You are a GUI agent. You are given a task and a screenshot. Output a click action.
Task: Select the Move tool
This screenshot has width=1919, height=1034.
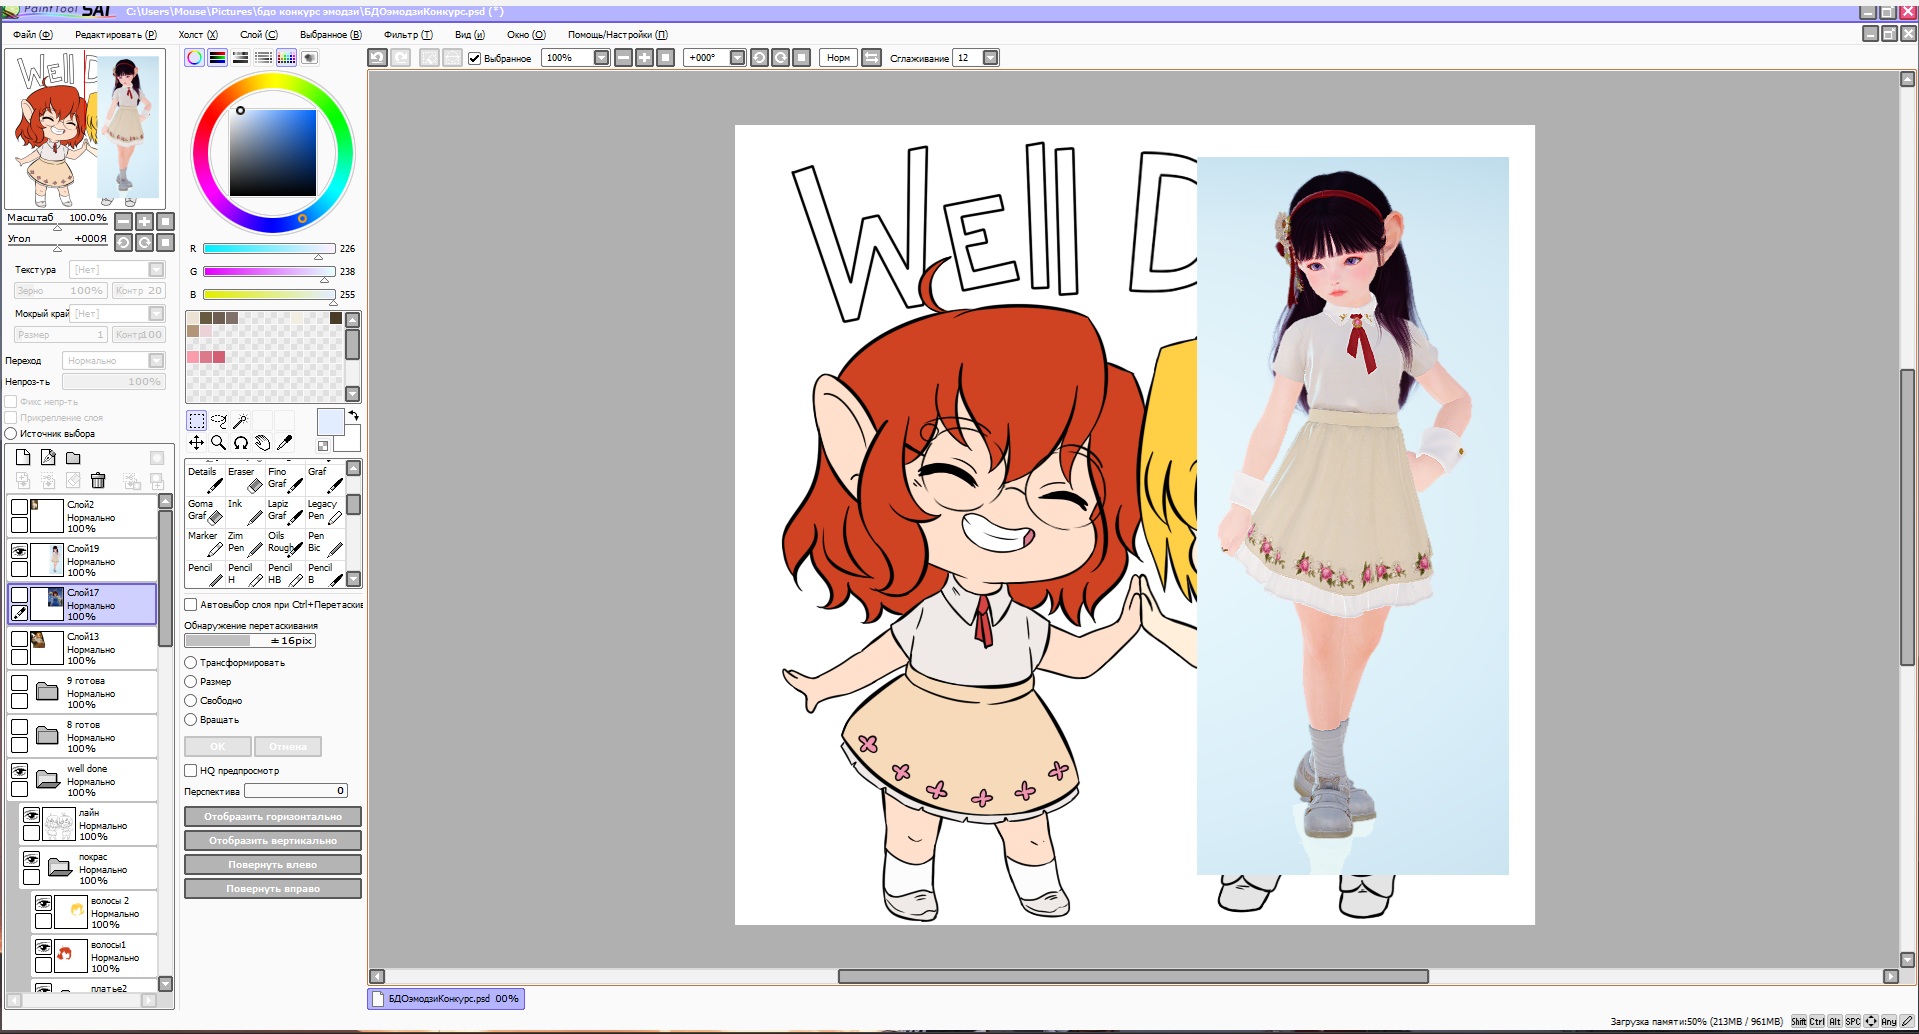coord(197,443)
